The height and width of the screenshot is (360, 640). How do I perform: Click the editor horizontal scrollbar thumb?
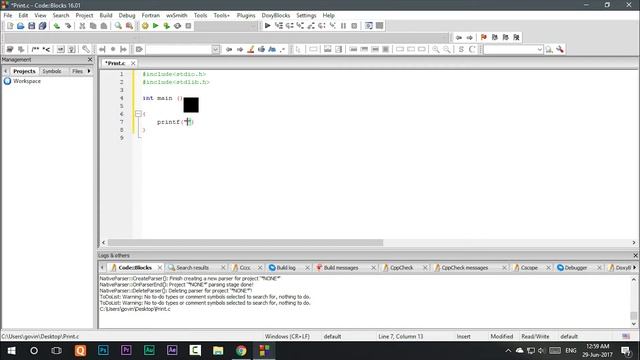245,242
